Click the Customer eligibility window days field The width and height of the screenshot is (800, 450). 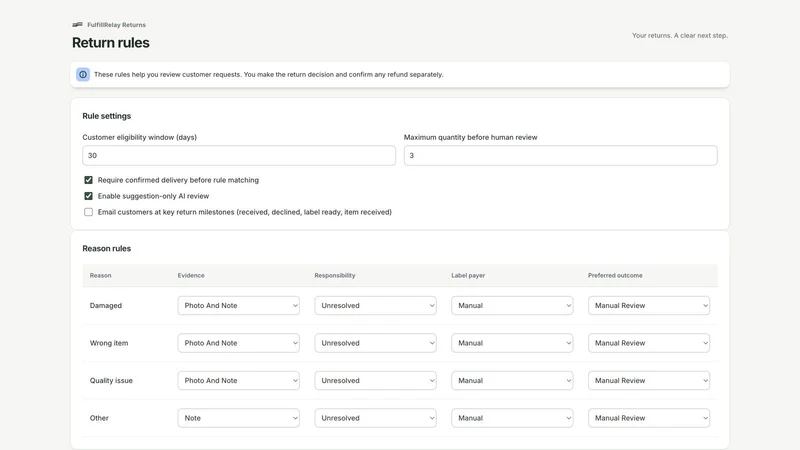point(239,156)
